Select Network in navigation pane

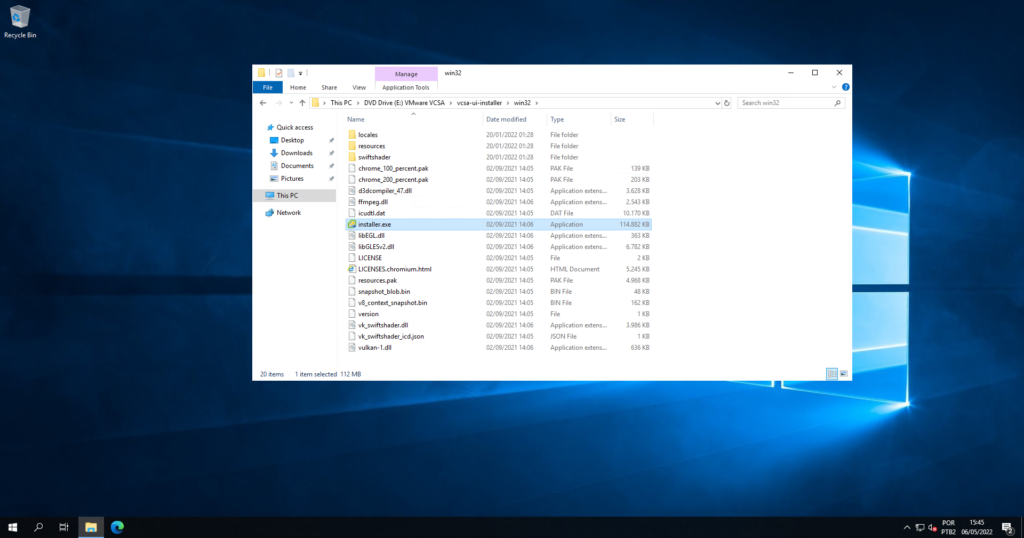point(288,213)
